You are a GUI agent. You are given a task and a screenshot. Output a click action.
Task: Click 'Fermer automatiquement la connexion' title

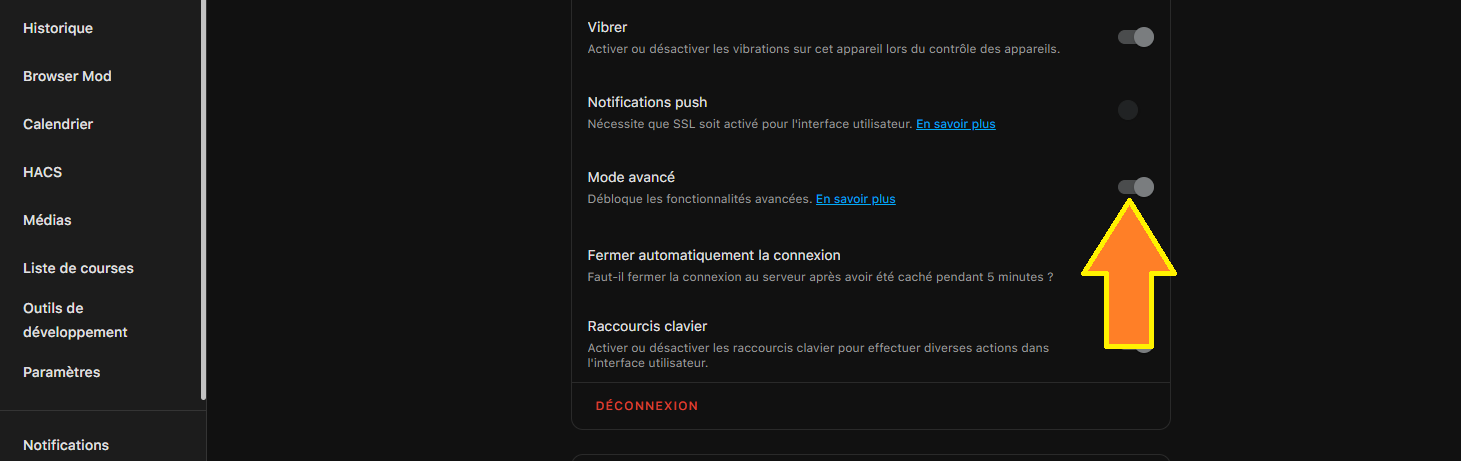(x=714, y=255)
